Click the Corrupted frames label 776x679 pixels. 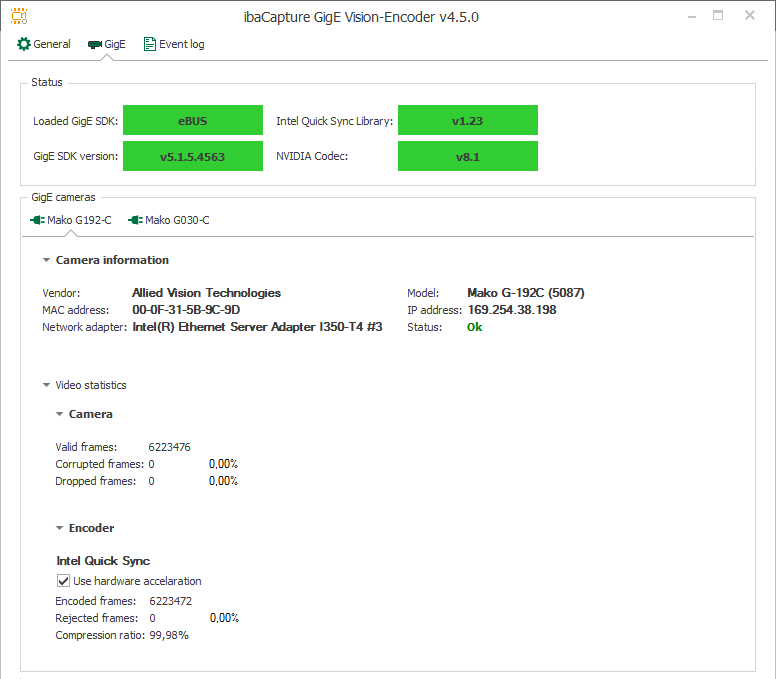coord(99,464)
